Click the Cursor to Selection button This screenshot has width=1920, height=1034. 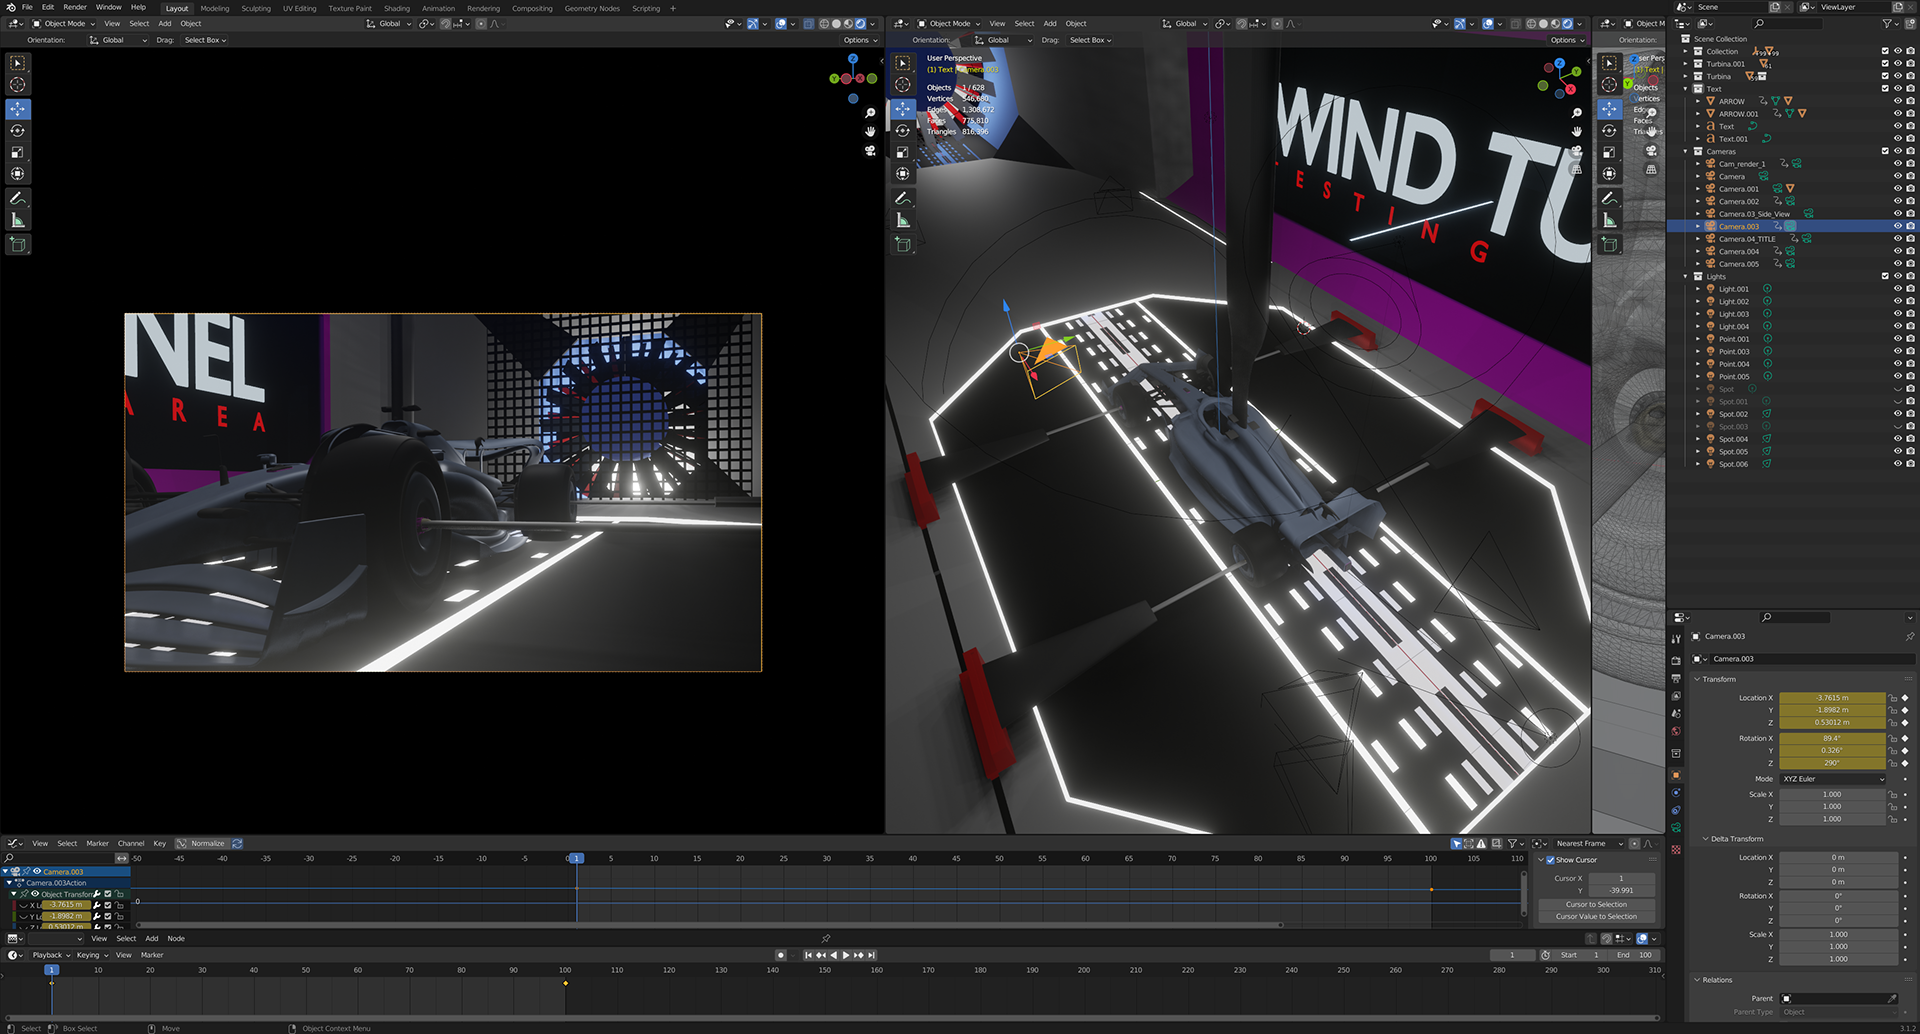(1596, 904)
